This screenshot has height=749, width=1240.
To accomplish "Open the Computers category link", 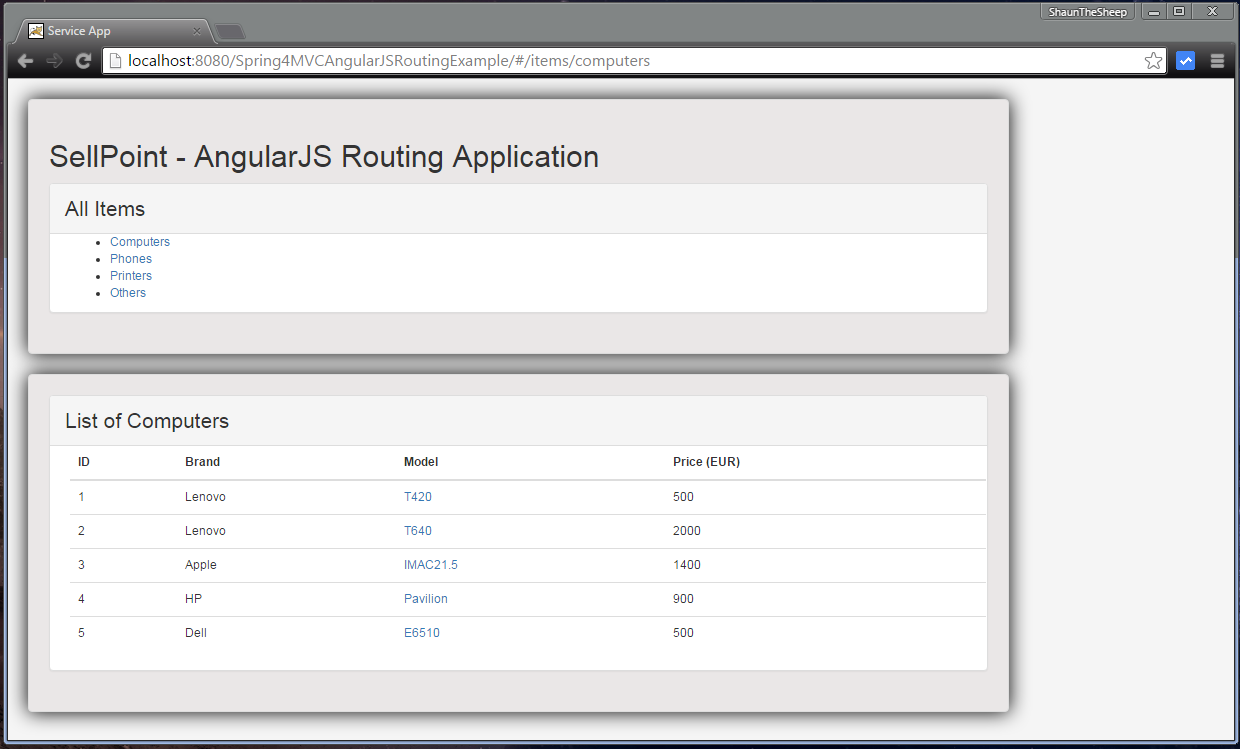I will (x=139, y=241).
